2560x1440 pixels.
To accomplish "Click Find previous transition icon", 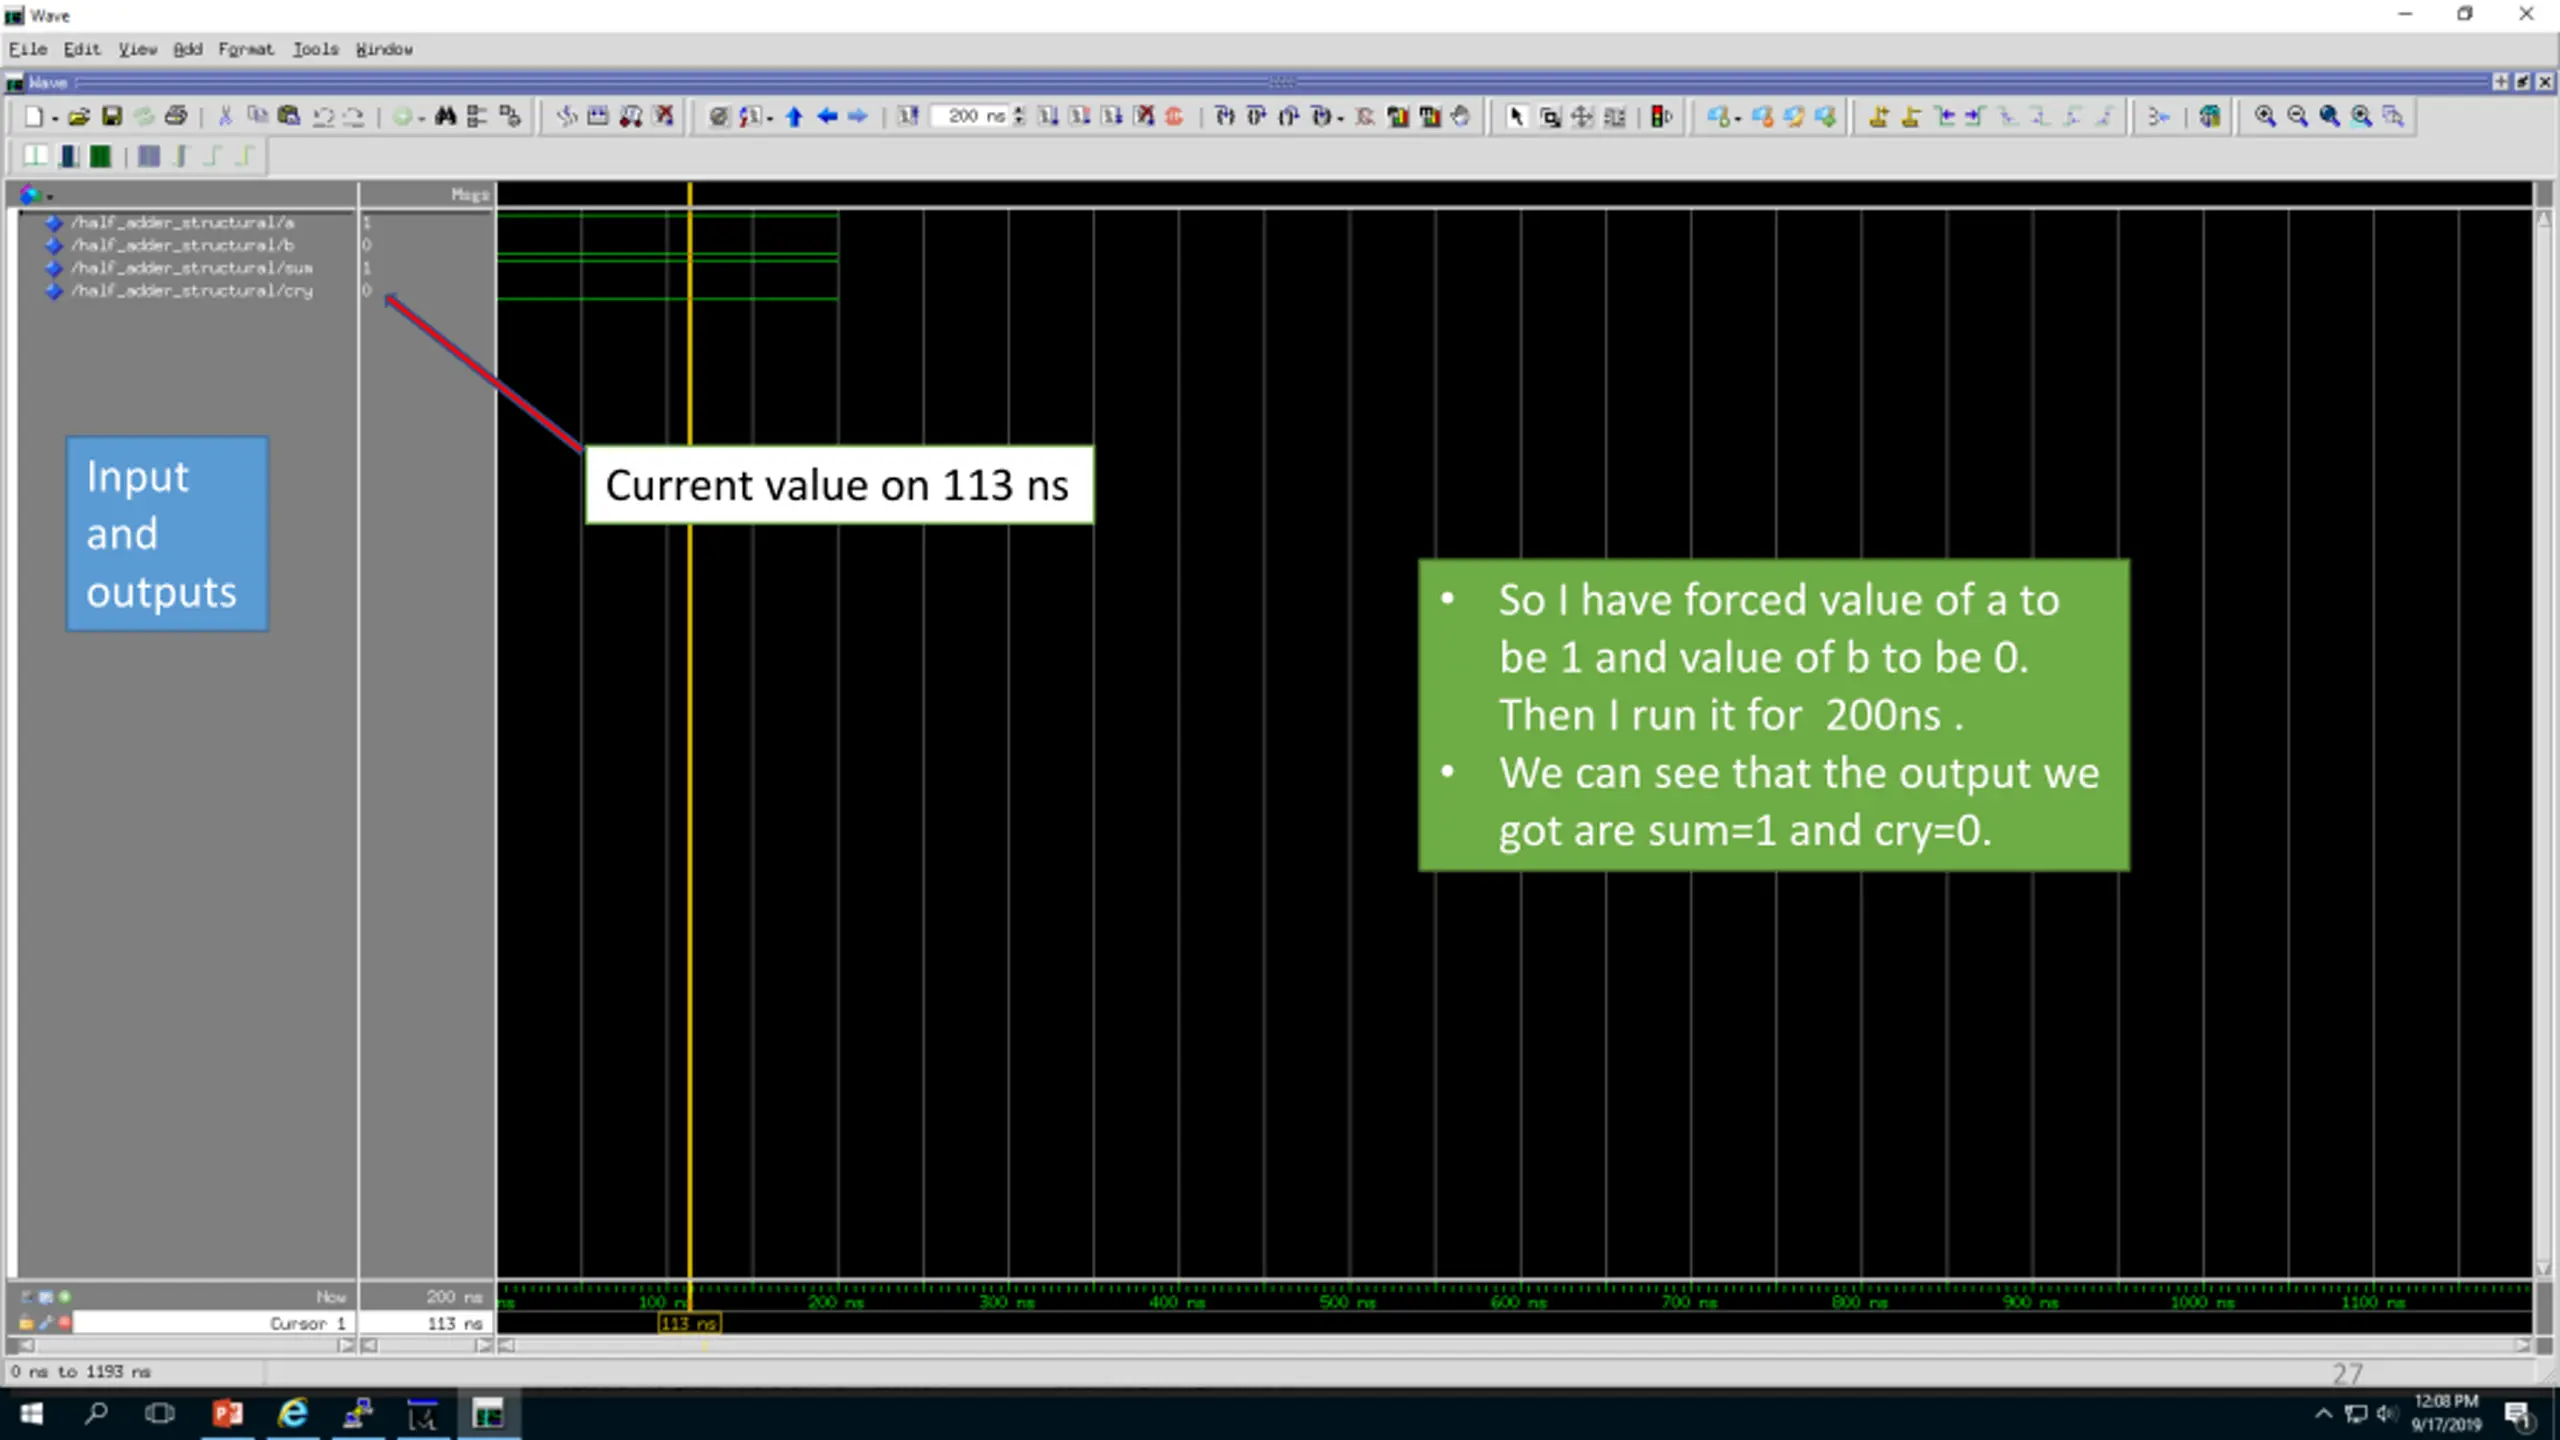I will pos(1945,117).
